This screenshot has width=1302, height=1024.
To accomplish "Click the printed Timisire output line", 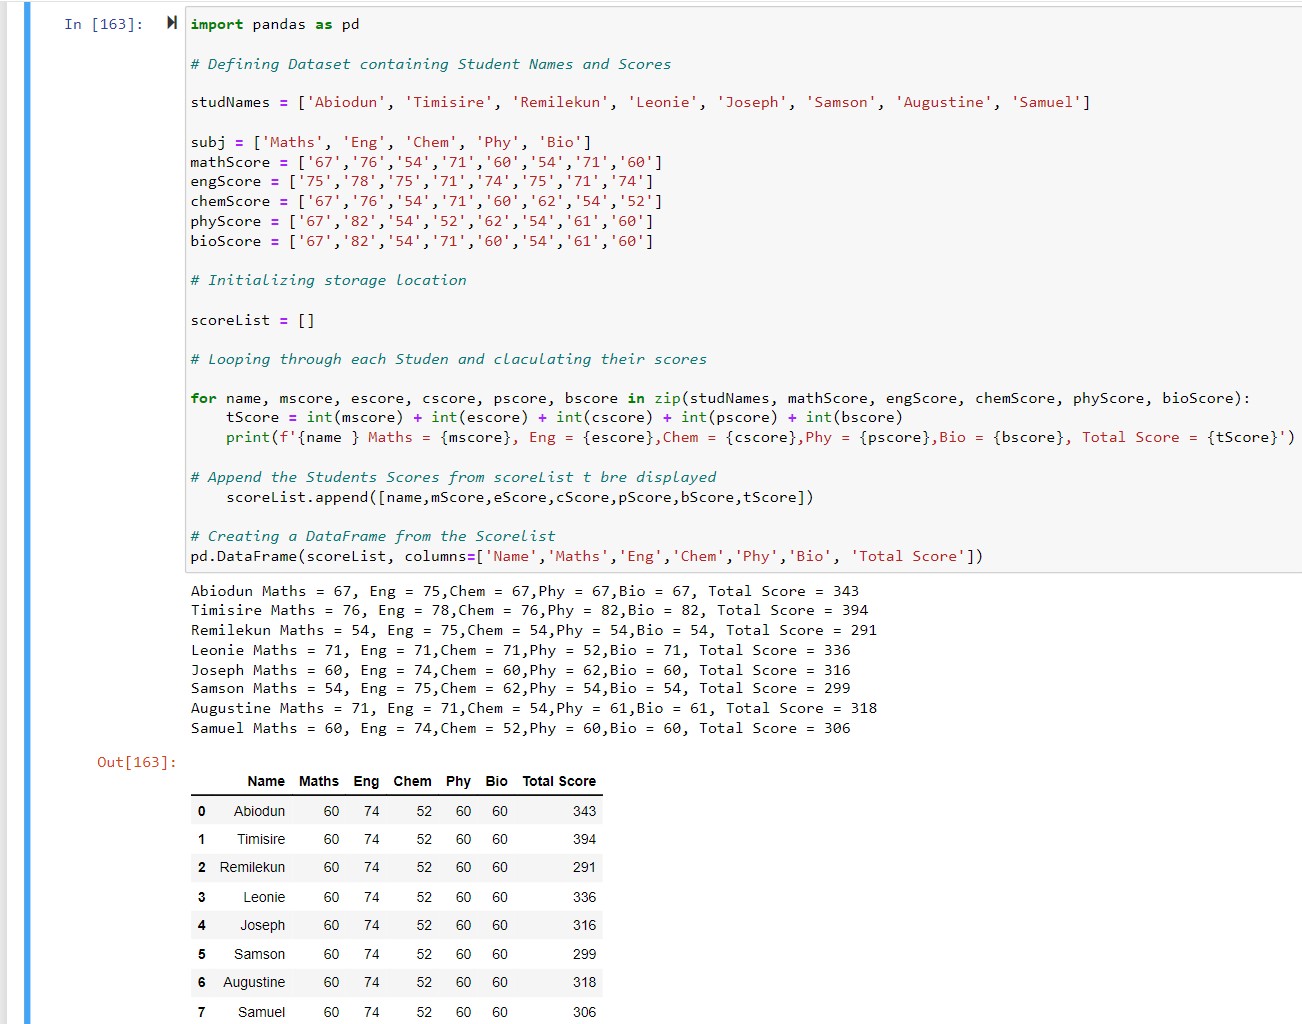I will pos(529,610).
